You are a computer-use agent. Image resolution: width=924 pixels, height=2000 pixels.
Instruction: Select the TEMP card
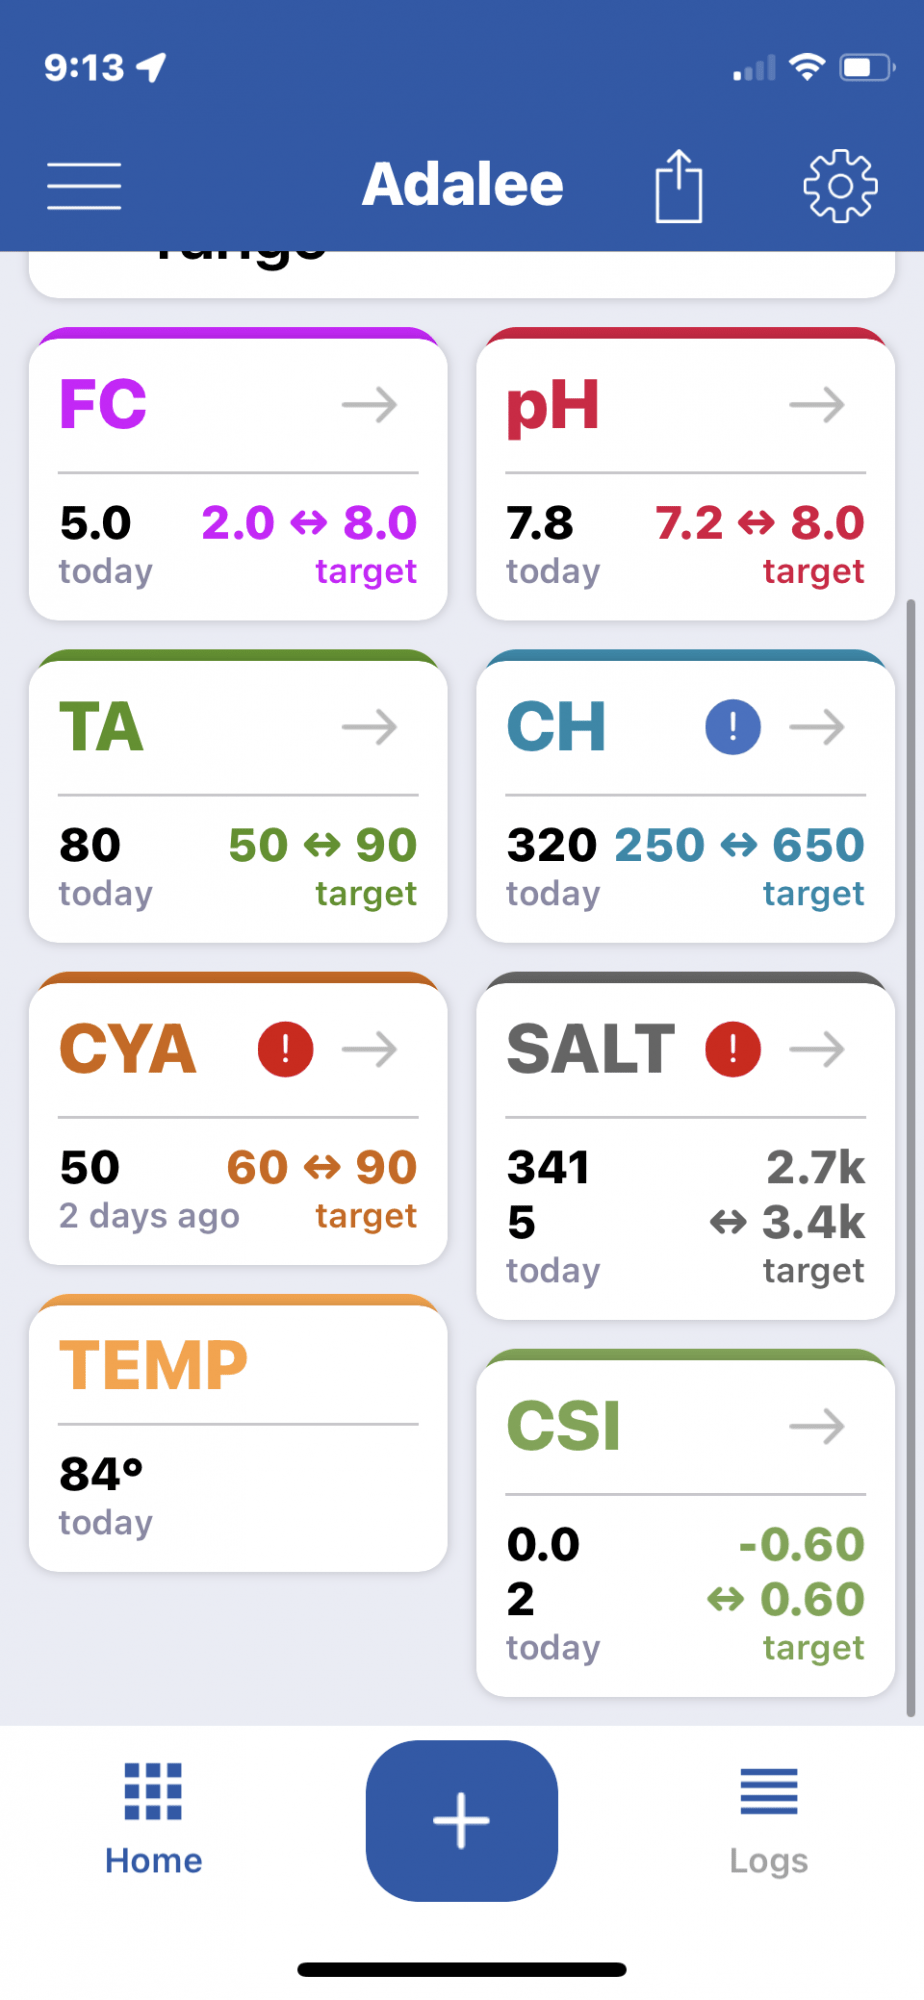pos(238,1433)
